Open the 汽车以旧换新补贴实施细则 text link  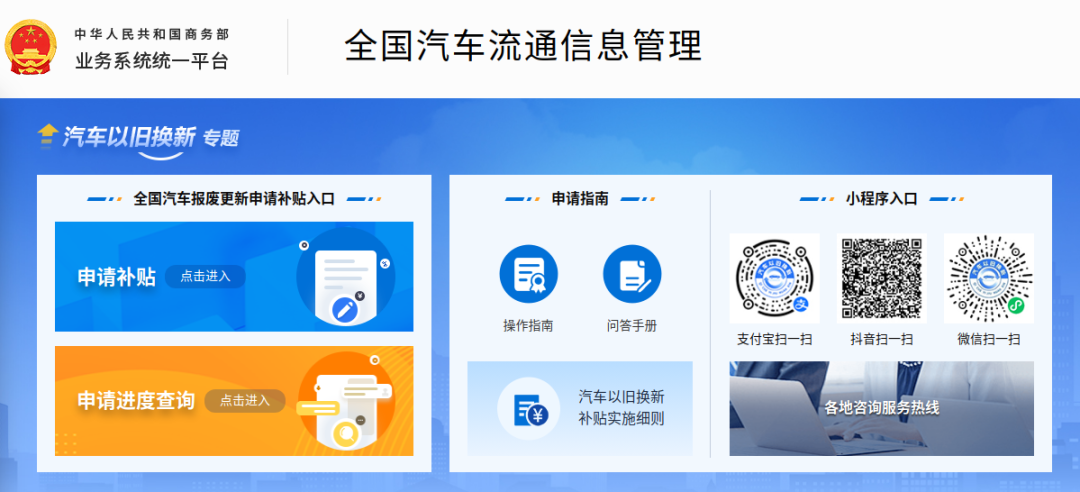(621, 407)
